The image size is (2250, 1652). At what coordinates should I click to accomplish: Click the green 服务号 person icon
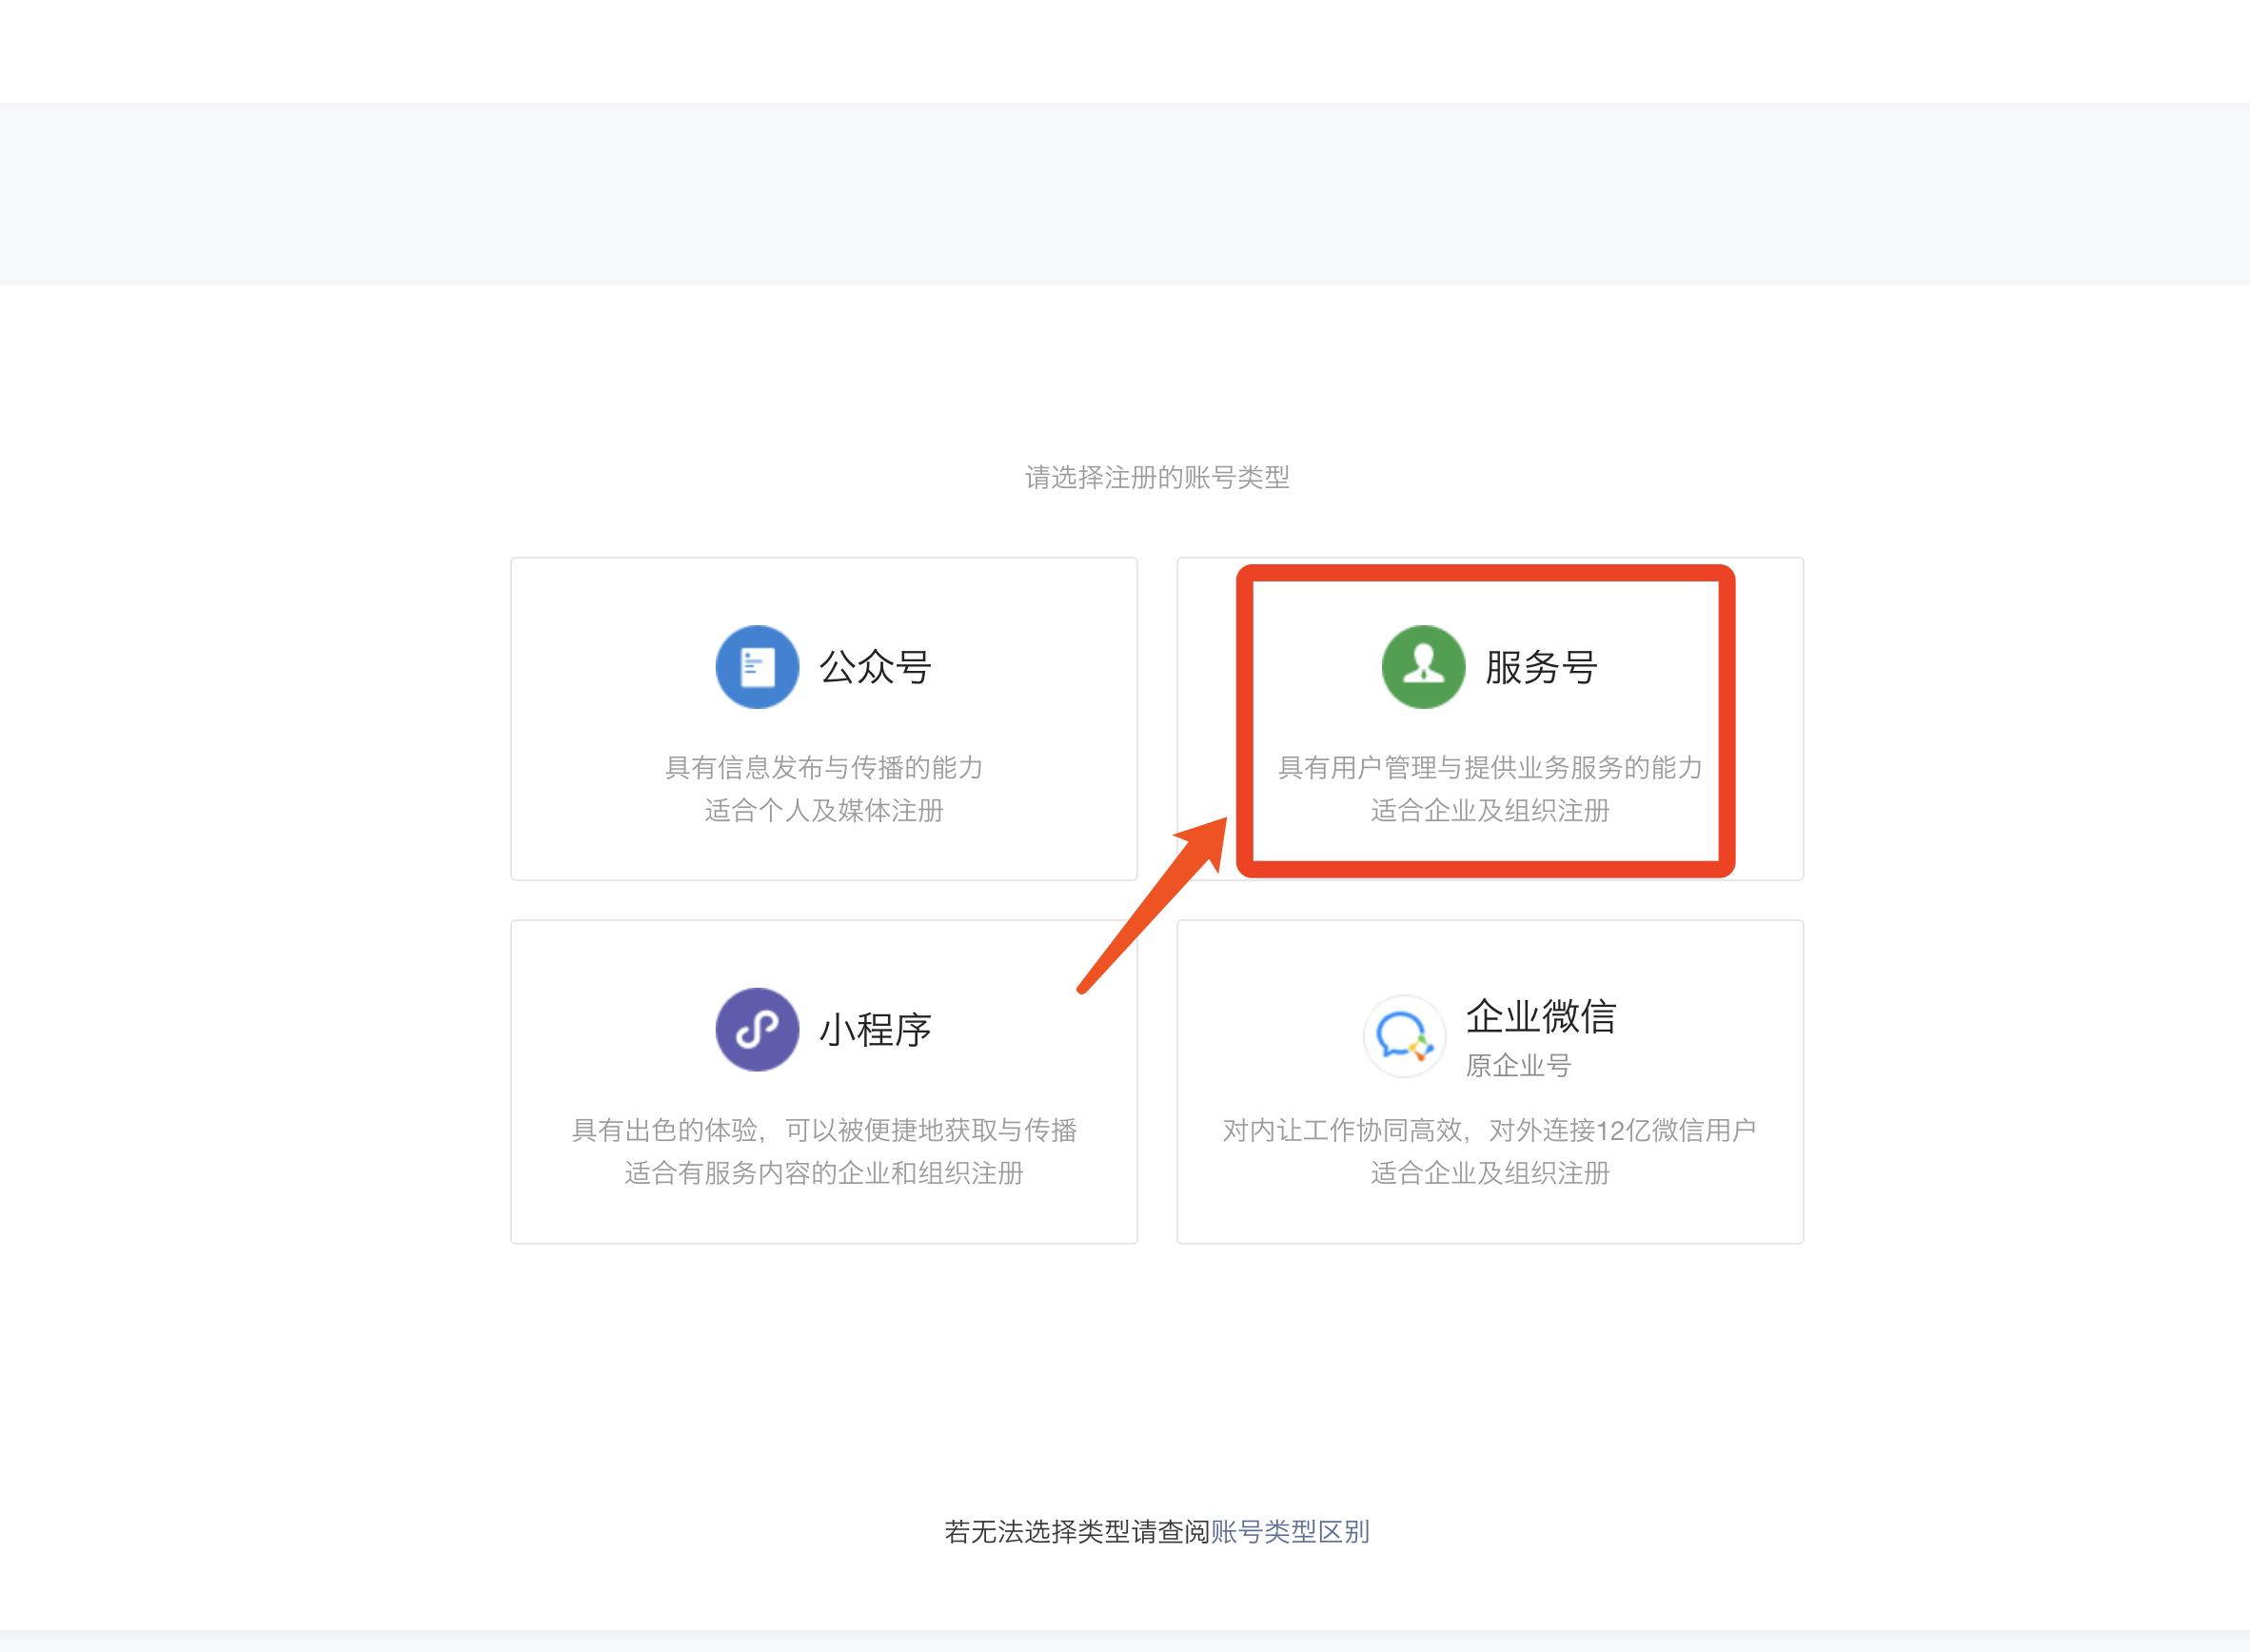pyautogui.click(x=1423, y=667)
